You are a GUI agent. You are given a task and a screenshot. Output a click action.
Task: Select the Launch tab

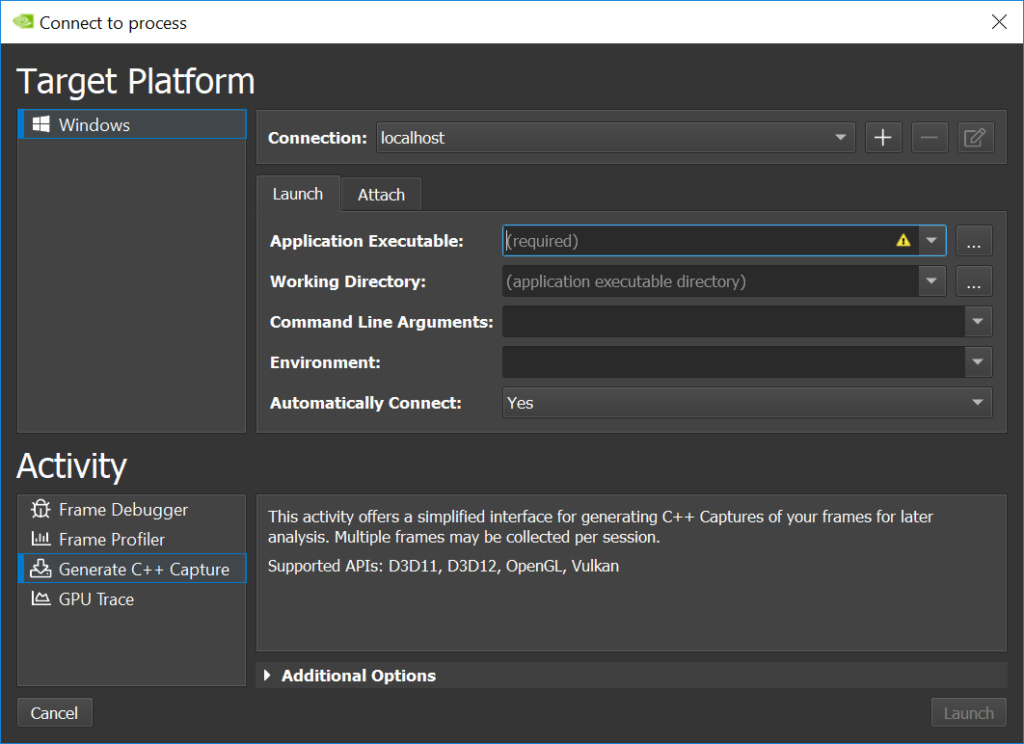click(x=297, y=193)
